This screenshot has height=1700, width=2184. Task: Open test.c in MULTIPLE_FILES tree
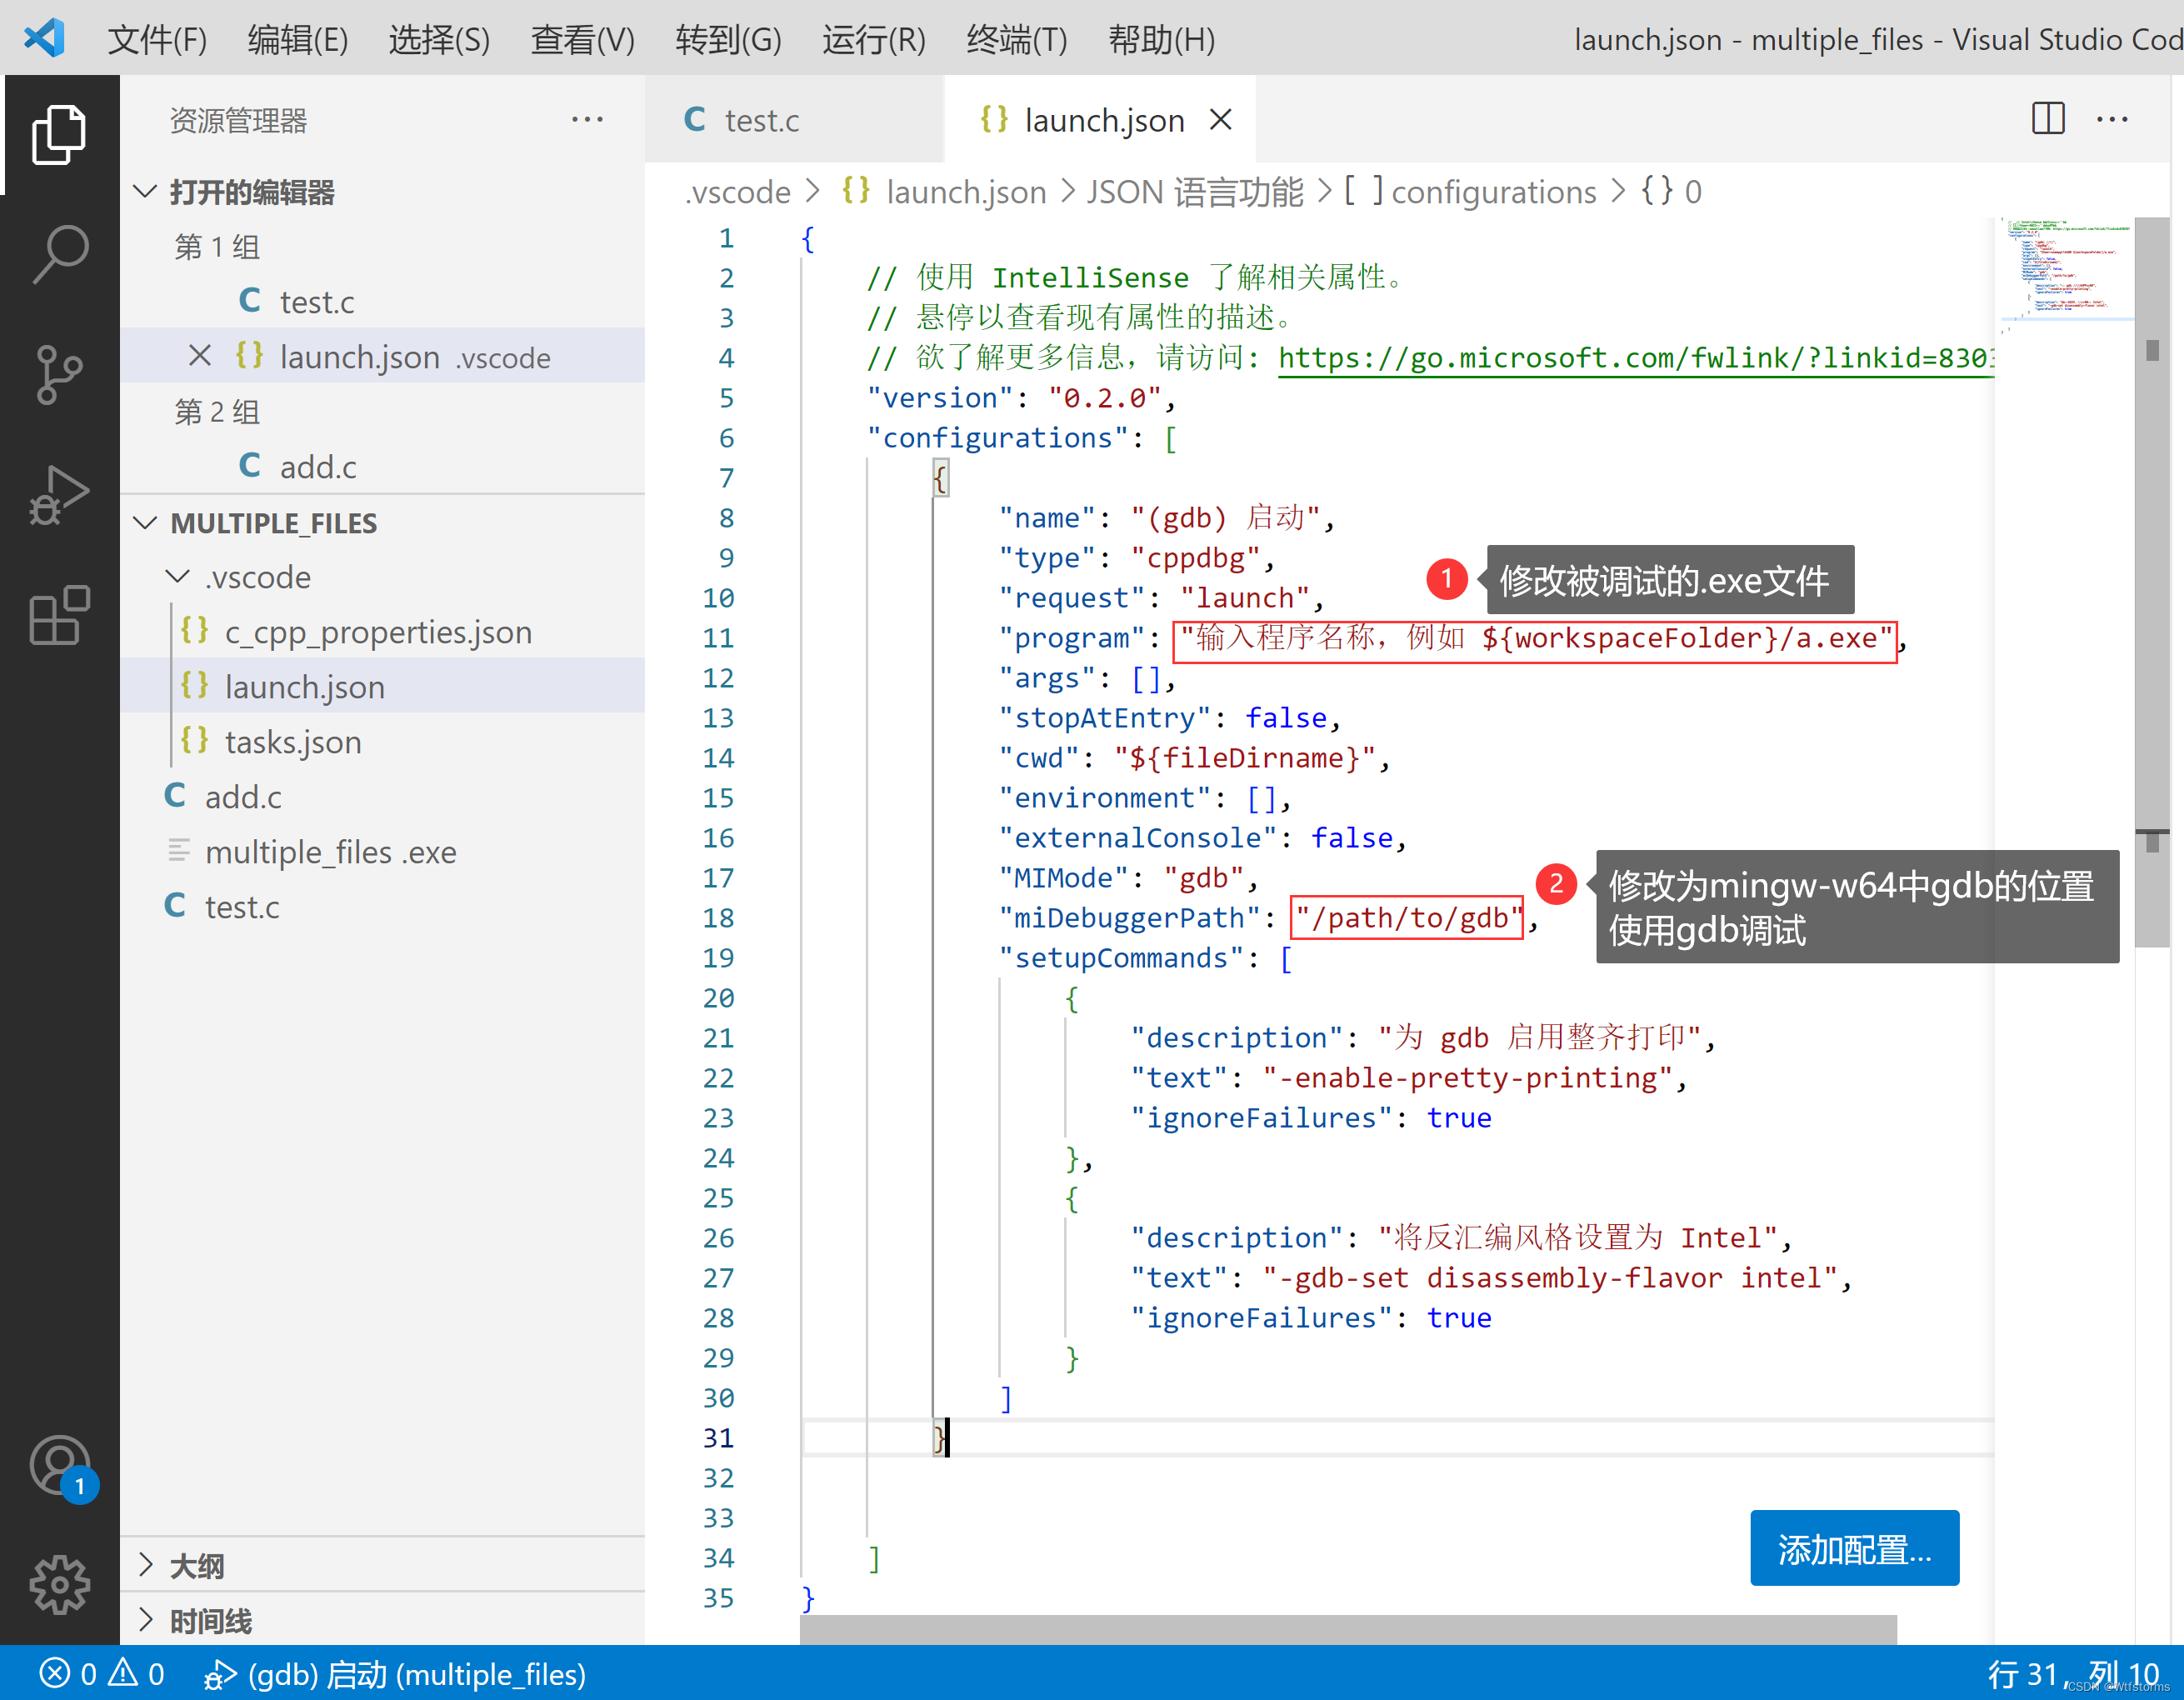tap(382, 906)
